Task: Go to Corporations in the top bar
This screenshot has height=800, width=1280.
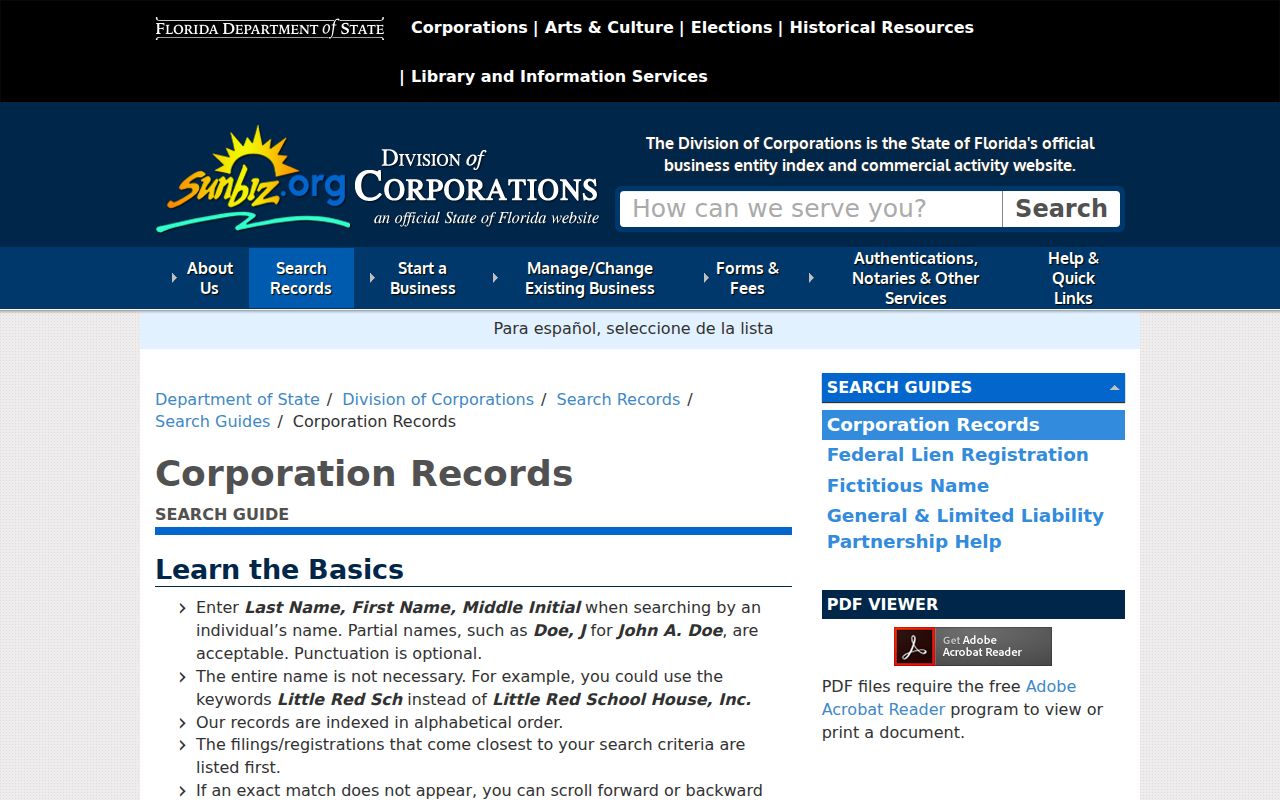Action: pos(469,27)
